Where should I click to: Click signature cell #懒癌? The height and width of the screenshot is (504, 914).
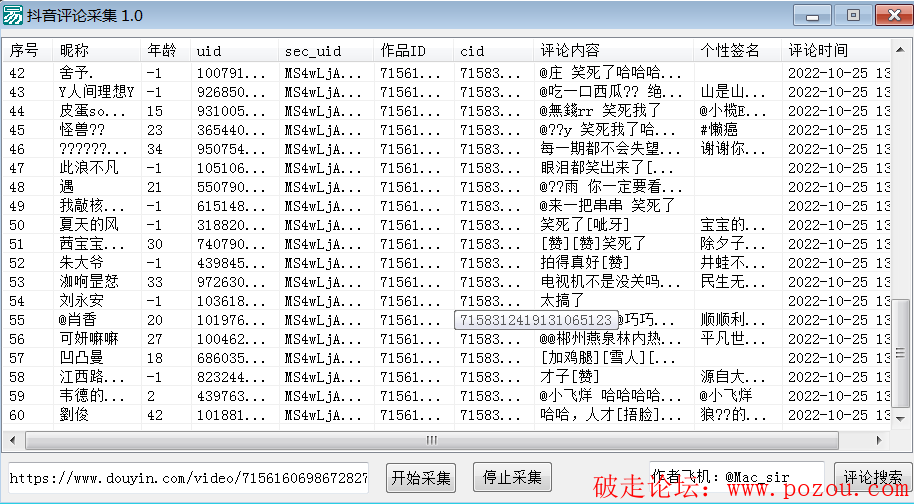coord(719,130)
